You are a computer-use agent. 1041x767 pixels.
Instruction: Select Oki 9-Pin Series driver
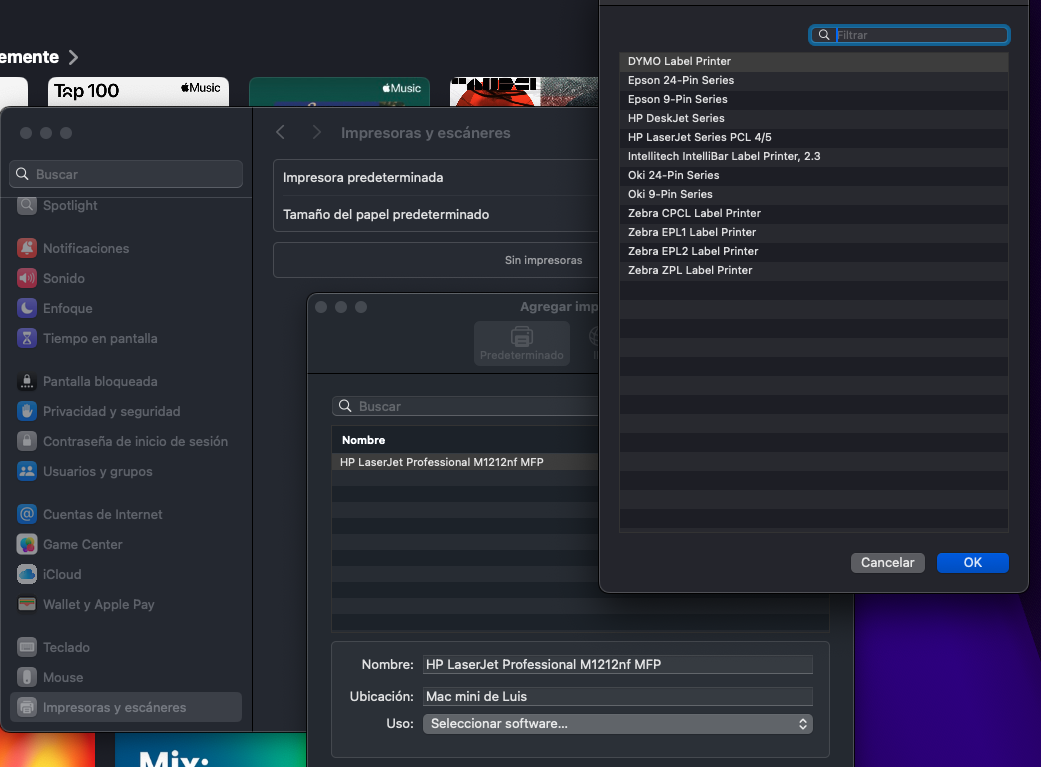click(x=813, y=195)
